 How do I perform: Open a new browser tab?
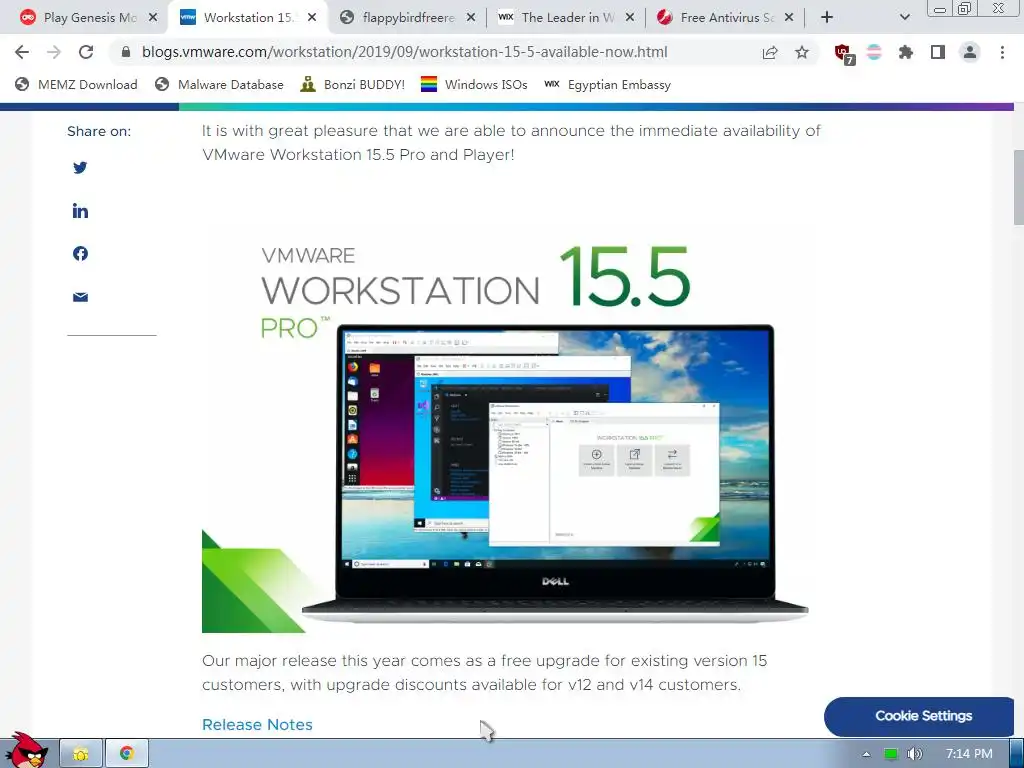point(827,17)
